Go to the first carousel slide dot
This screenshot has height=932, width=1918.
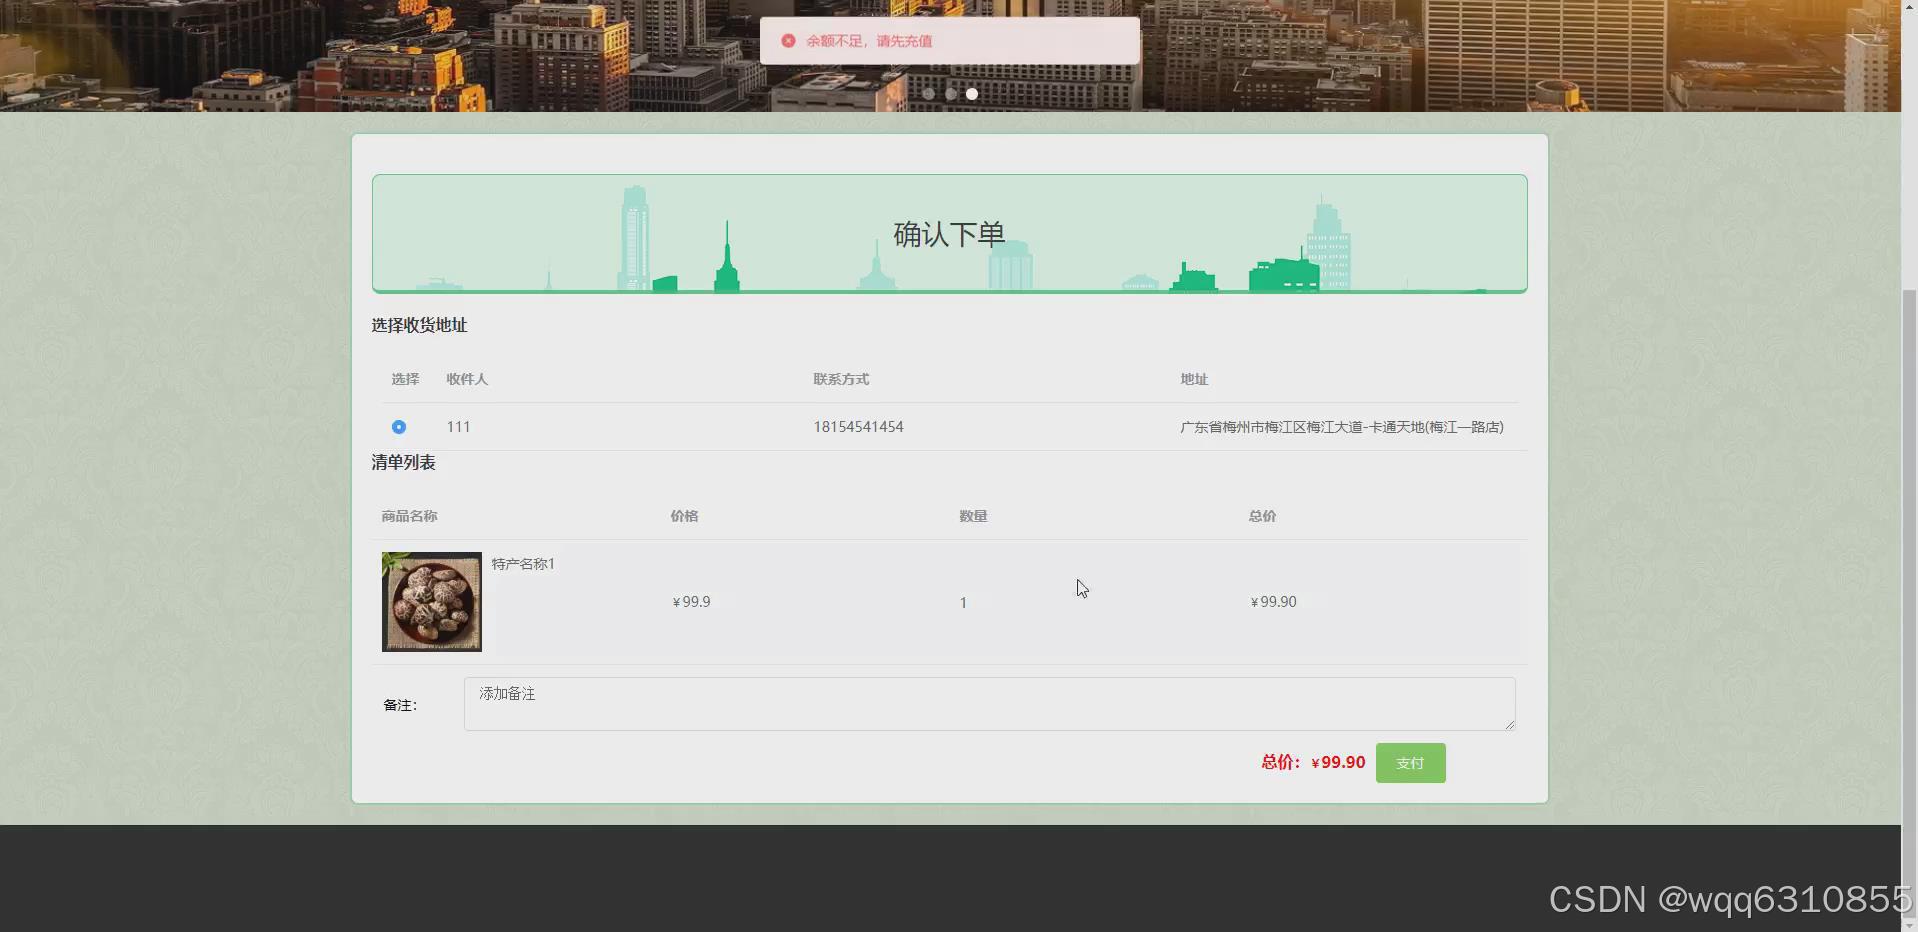pyautogui.click(x=929, y=94)
